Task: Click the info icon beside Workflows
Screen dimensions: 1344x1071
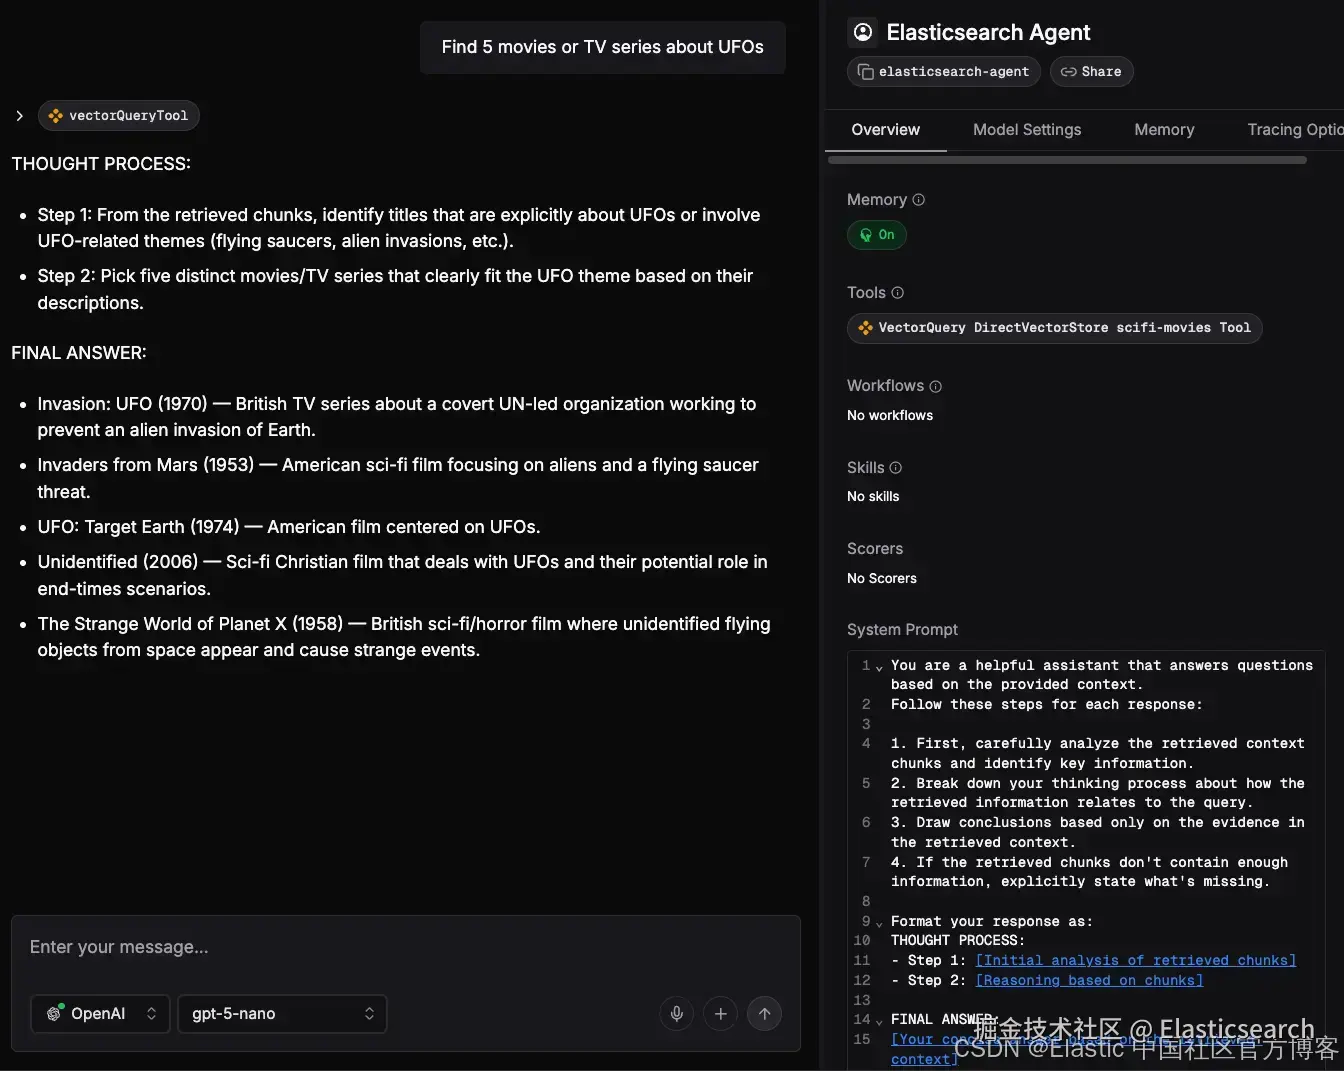Action: click(936, 386)
